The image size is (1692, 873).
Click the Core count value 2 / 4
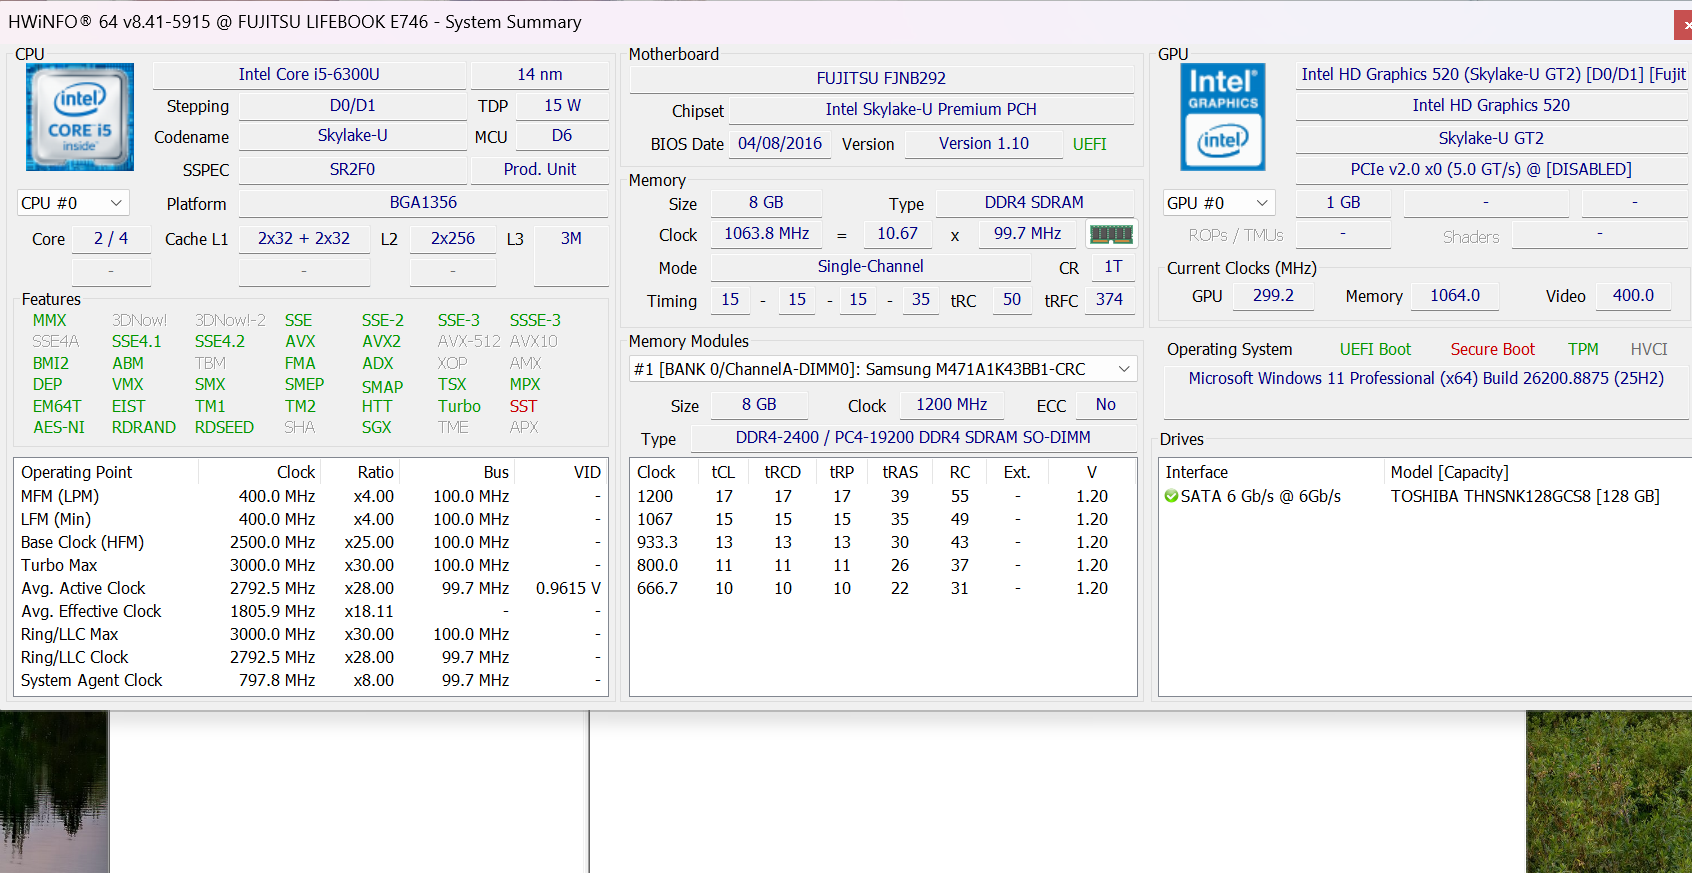pos(111,238)
